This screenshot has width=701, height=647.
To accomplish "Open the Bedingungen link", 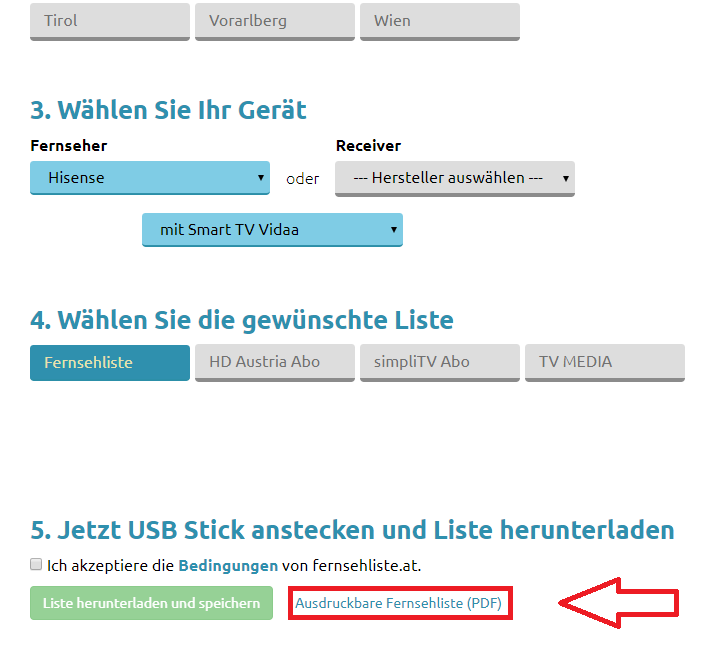I will 228,566.
